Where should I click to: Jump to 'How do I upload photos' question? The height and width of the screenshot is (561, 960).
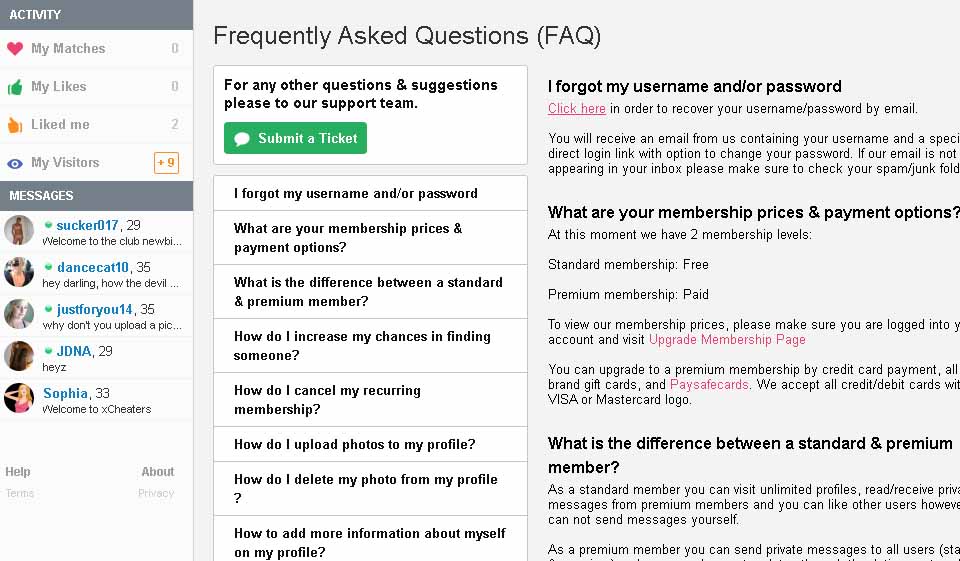355,445
